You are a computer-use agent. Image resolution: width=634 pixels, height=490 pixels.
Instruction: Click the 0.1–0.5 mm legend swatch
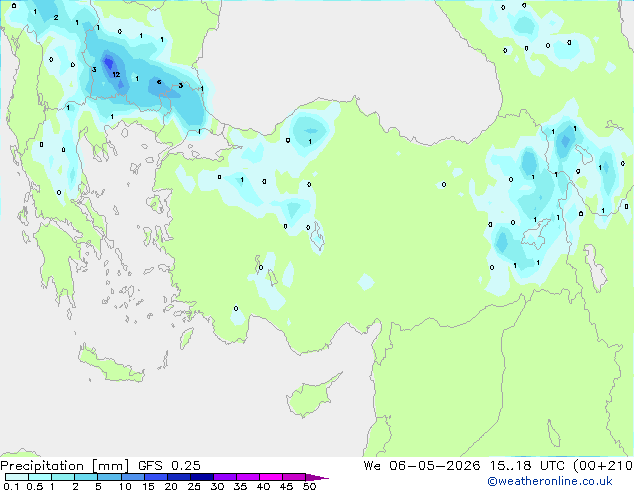(x=17, y=477)
